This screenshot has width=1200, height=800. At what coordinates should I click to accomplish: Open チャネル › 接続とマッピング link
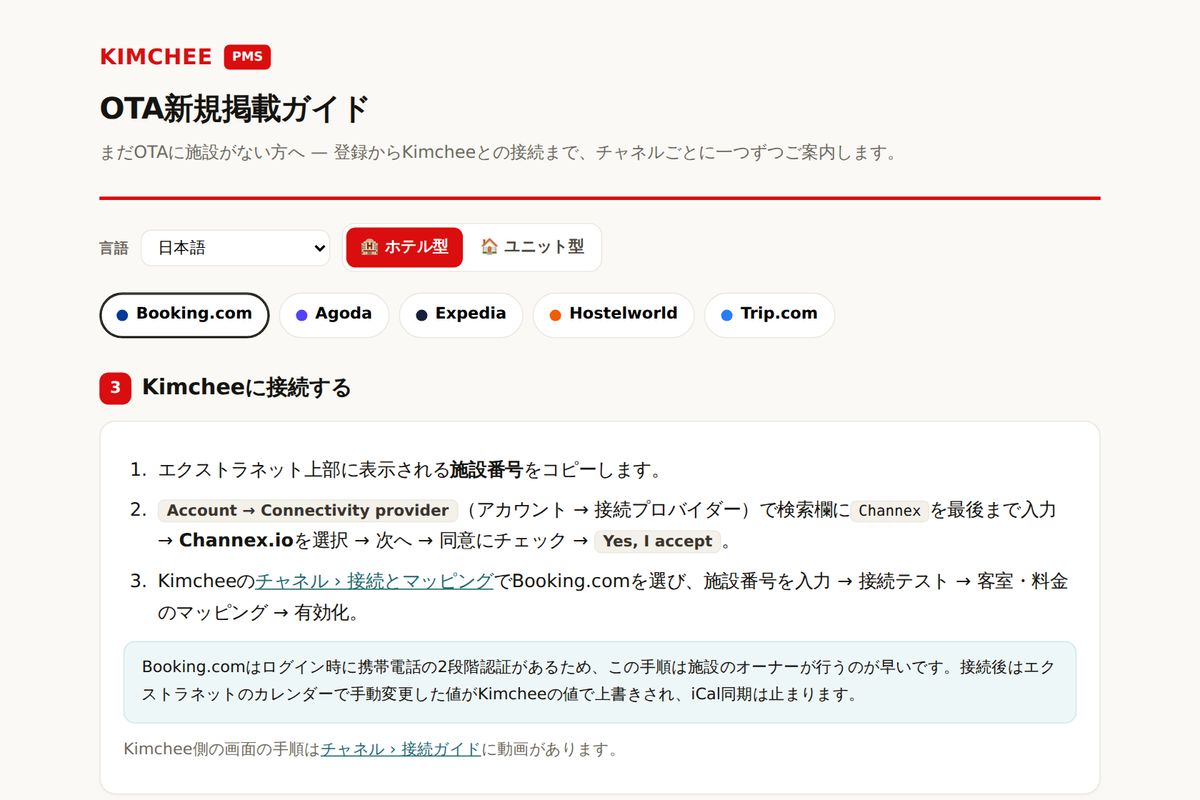click(375, 581)
